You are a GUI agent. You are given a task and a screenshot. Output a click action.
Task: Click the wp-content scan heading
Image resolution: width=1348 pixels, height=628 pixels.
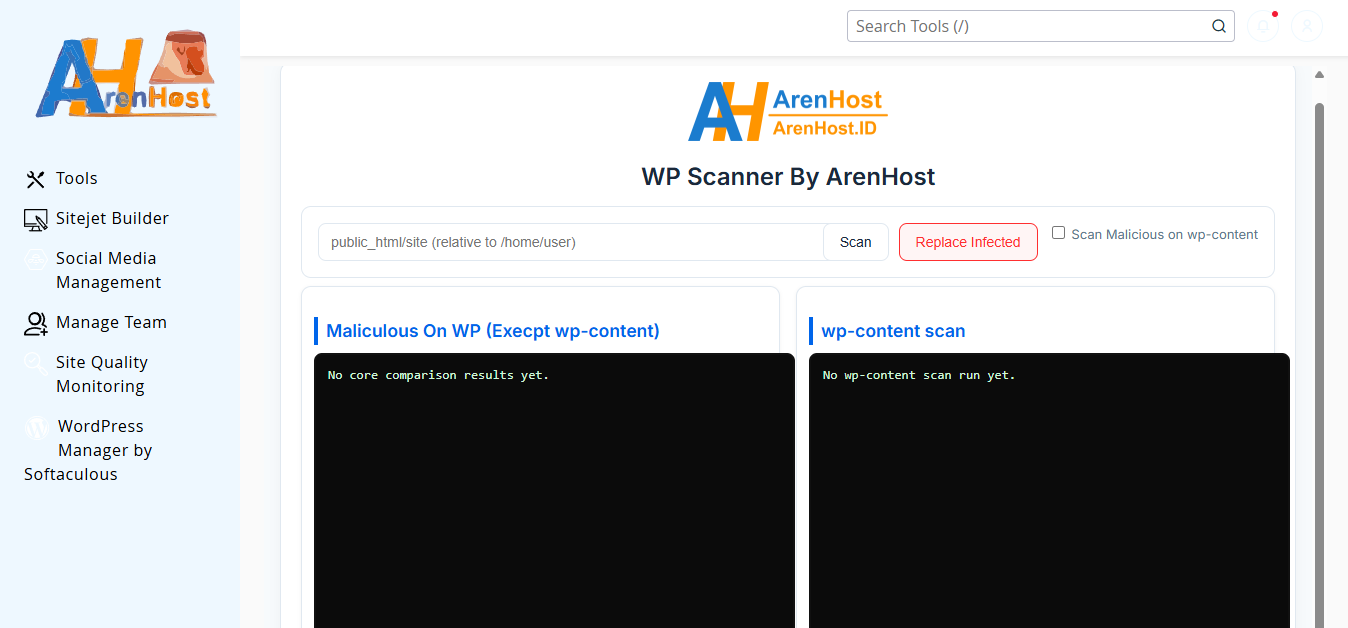[893, 331]
